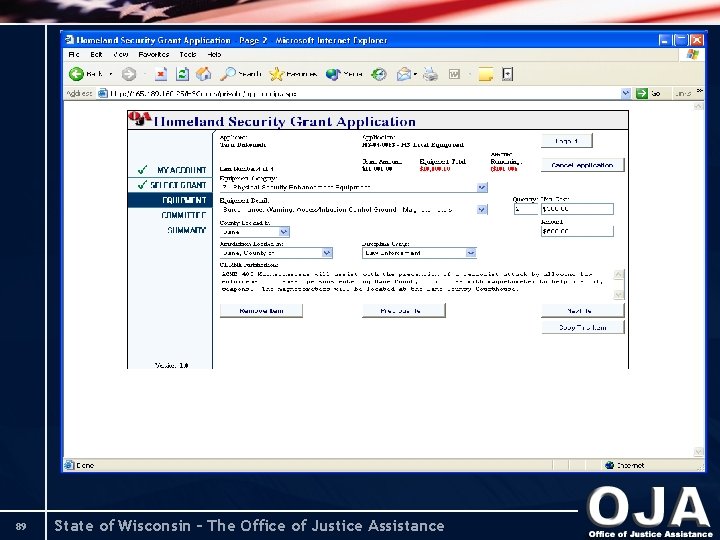Image resolution: width=720 pixels, height=540 pixels.
Task: Open the Help menu
Action: (x=214, y=54)
